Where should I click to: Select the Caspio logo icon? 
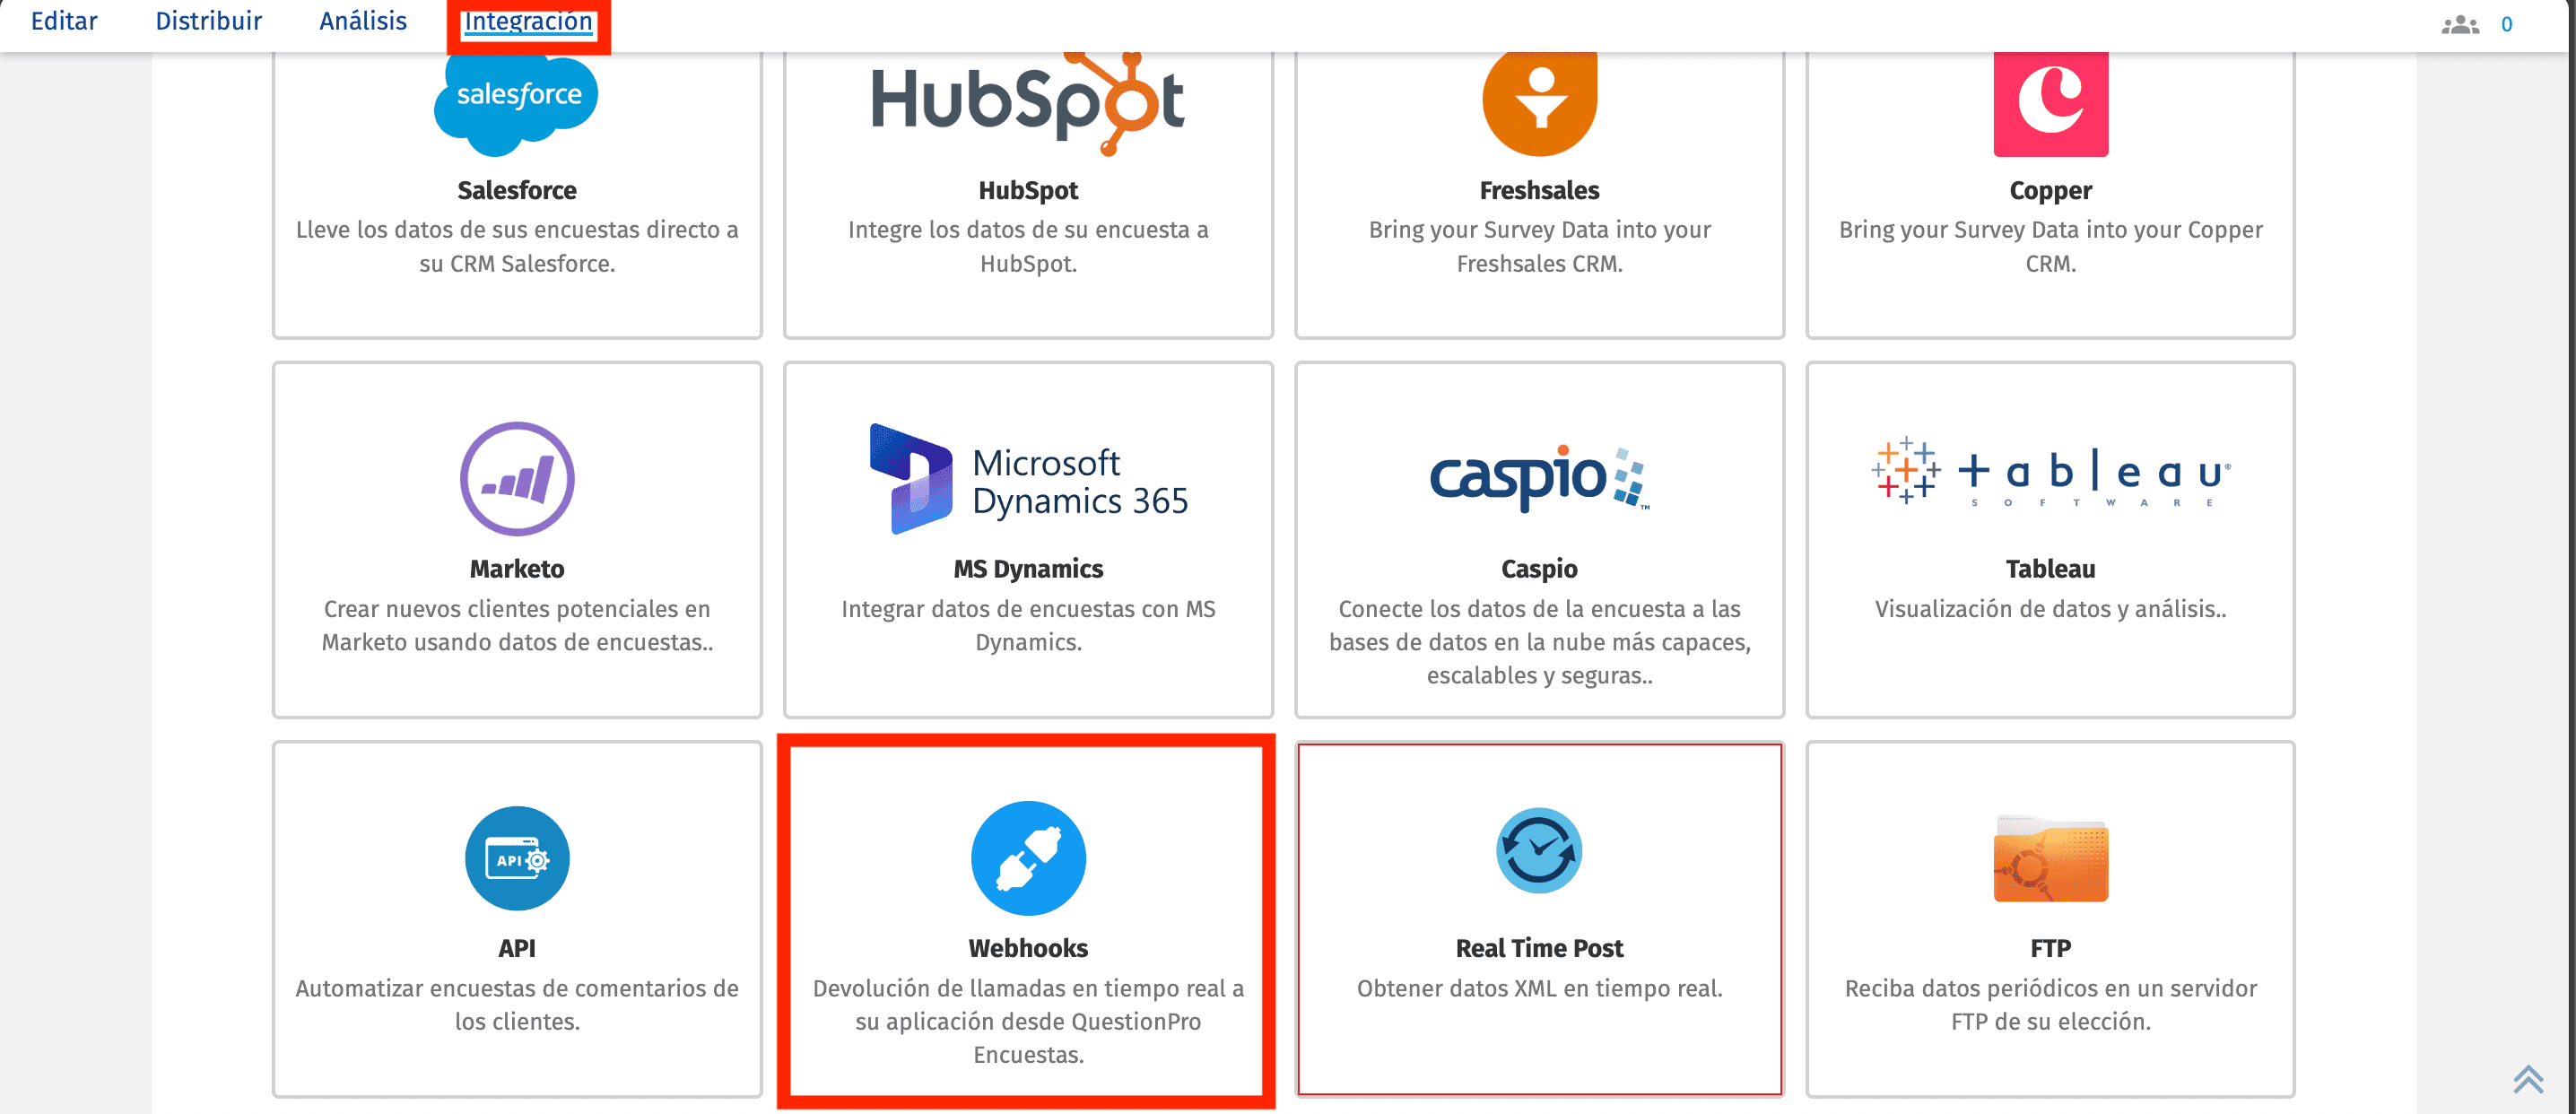click(1539, 480)
